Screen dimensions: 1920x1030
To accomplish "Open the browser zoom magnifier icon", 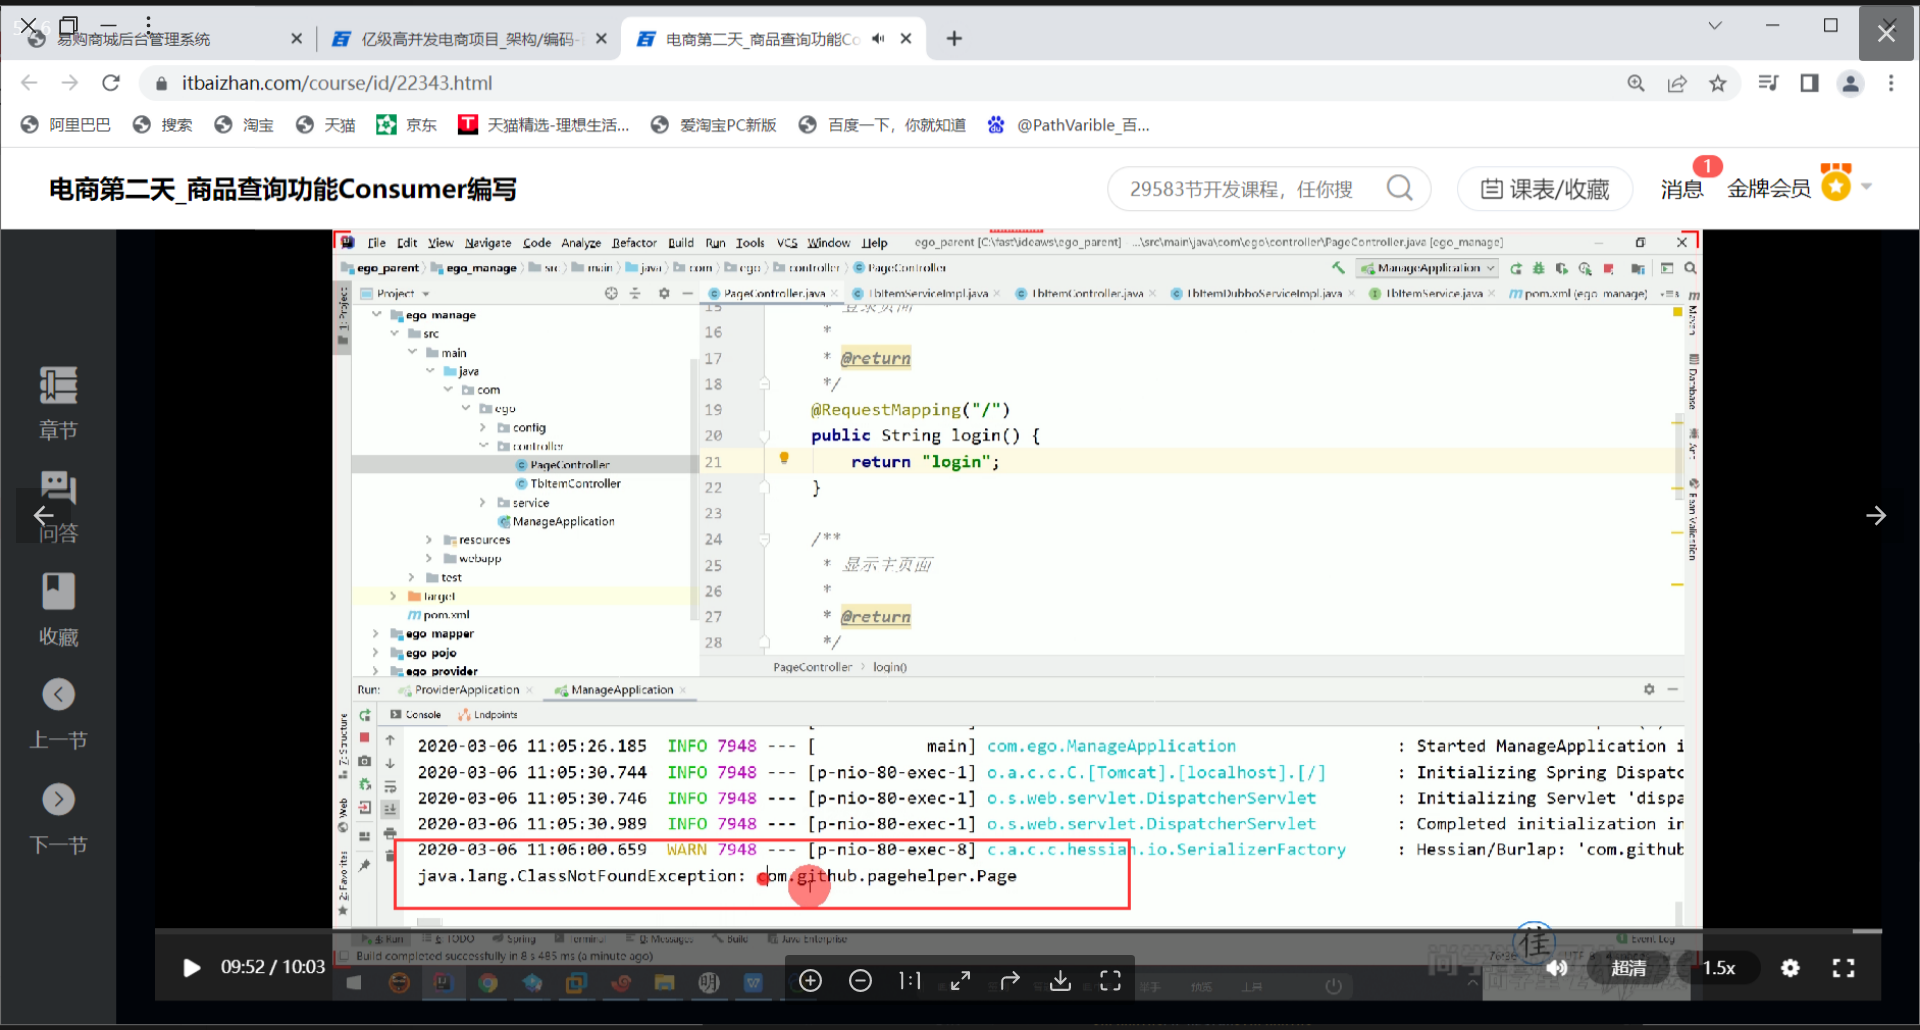I will [x=1636, y=83].
